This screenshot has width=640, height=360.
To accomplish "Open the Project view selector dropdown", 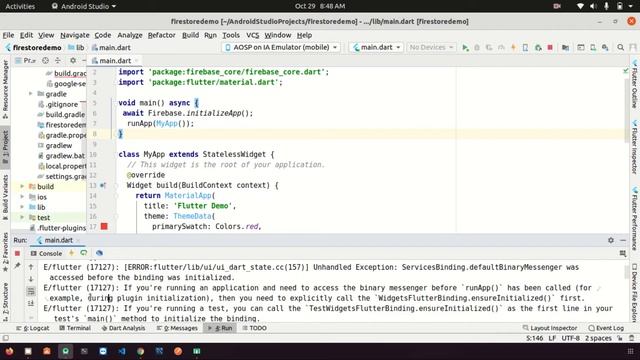I will pos(26,60).
